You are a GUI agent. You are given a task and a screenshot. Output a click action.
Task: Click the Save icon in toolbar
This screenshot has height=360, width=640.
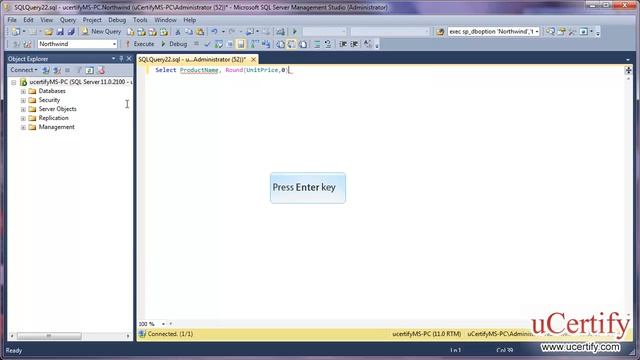[60, 31]
